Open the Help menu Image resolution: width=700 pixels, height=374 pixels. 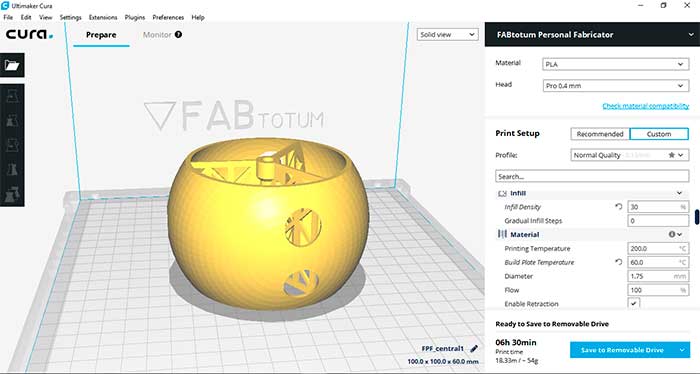coord(198,17)
